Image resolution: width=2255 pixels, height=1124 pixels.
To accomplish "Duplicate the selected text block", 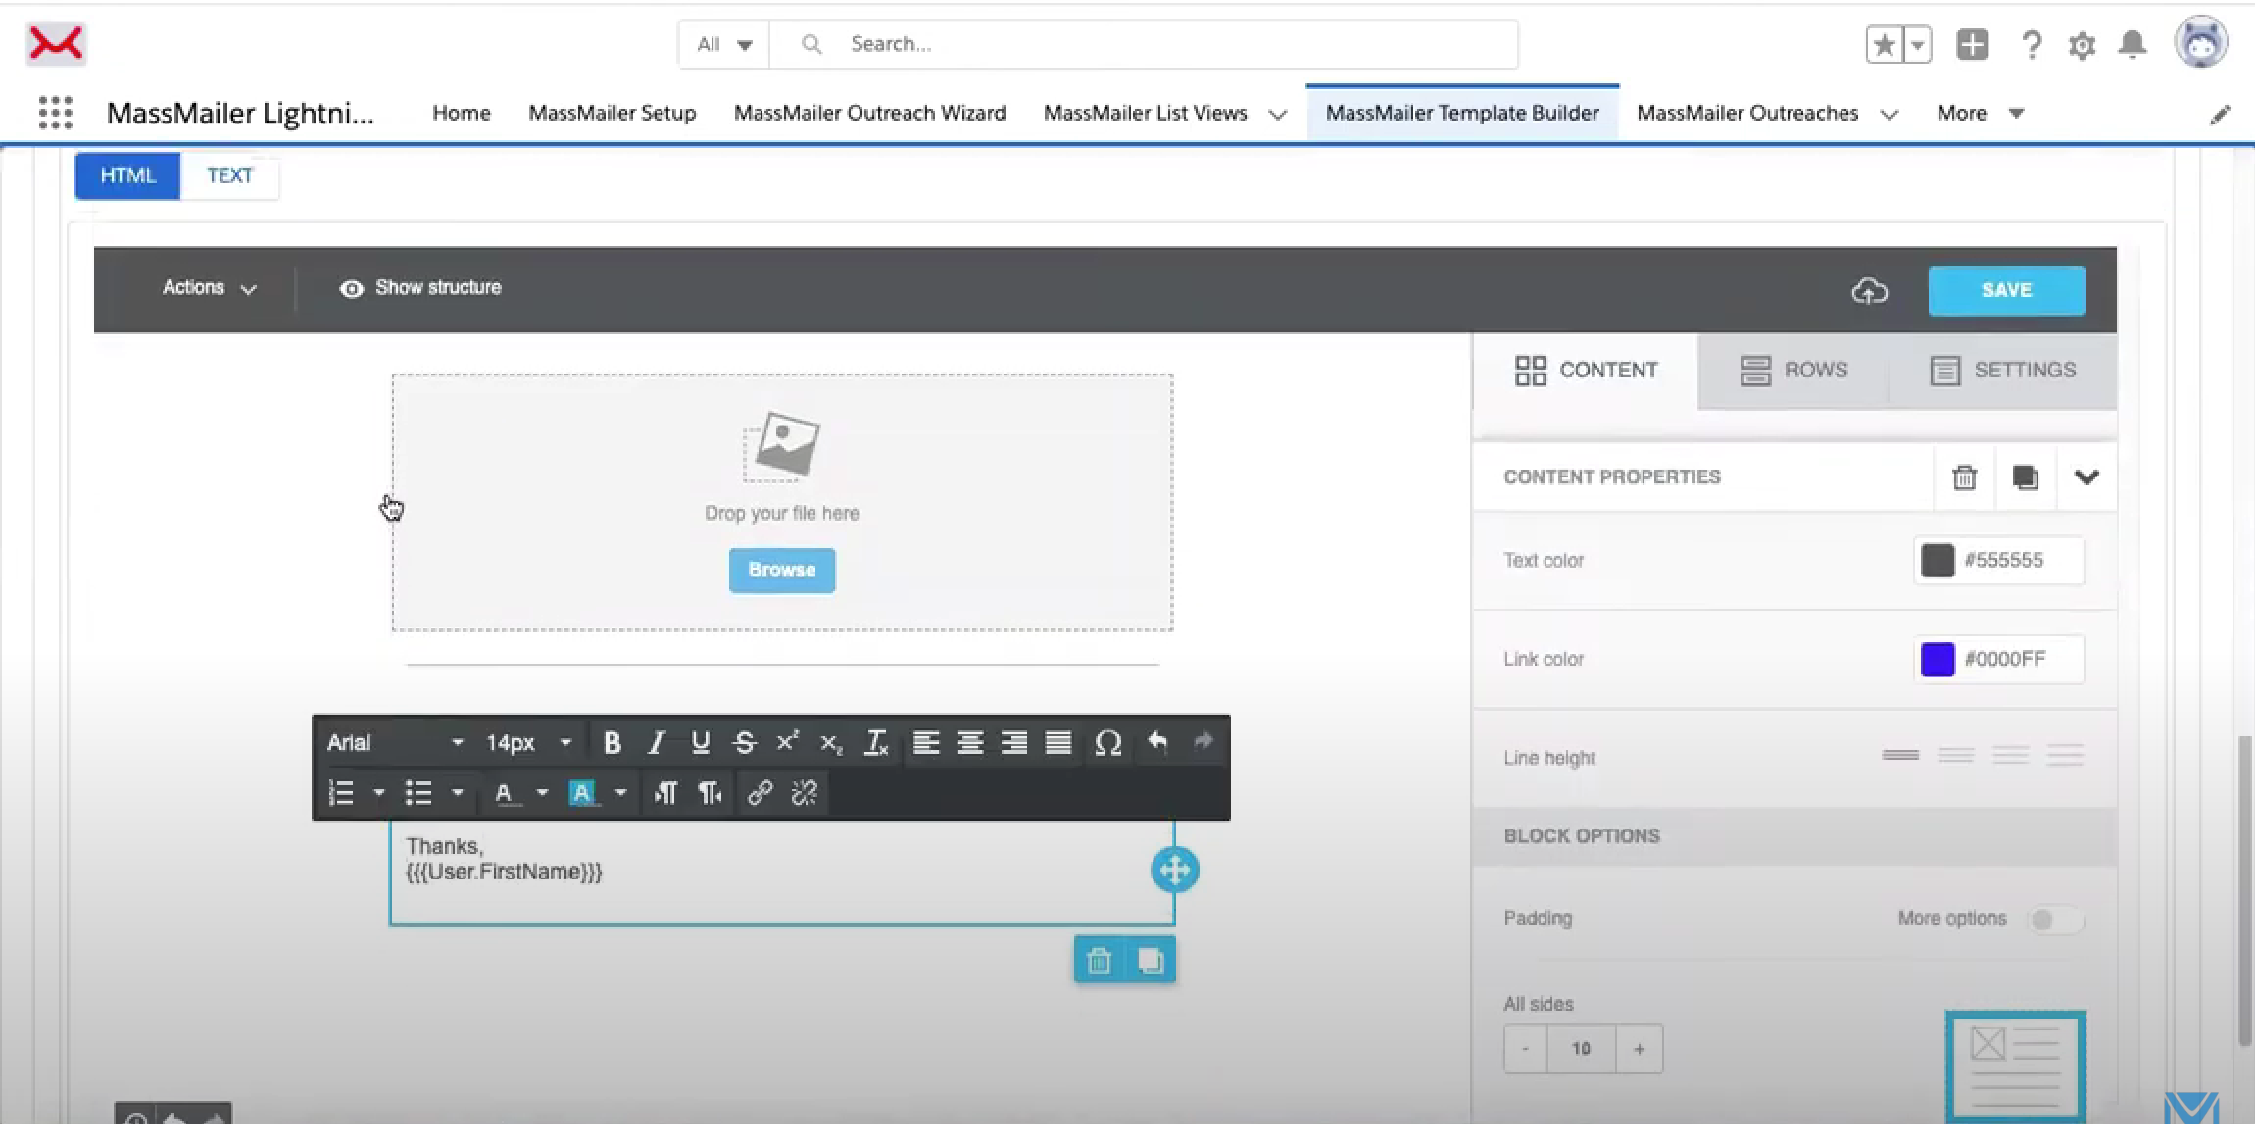I will 1150,961.
